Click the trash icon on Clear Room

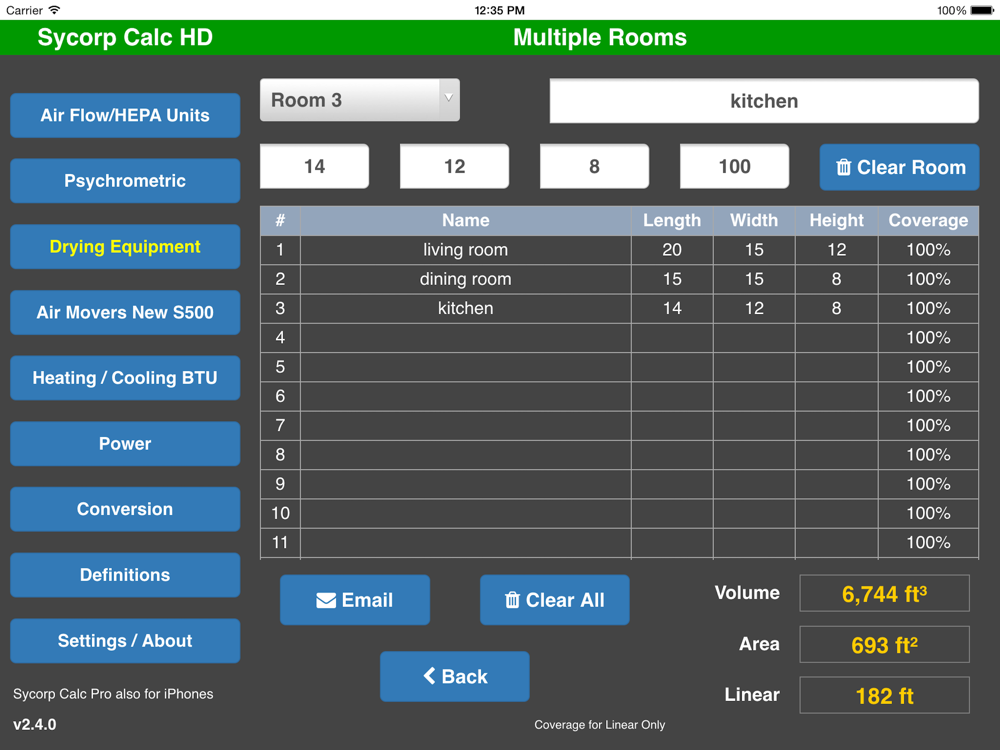pos(843,167)
